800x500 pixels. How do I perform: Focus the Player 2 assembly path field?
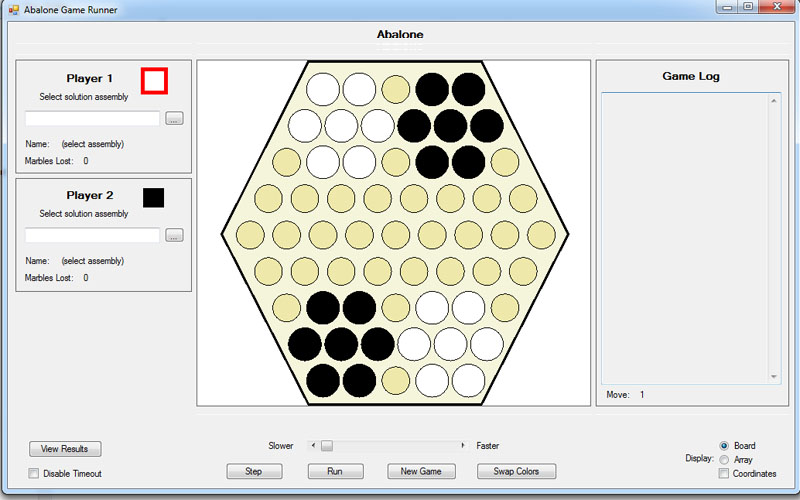(x=92, y=235)
